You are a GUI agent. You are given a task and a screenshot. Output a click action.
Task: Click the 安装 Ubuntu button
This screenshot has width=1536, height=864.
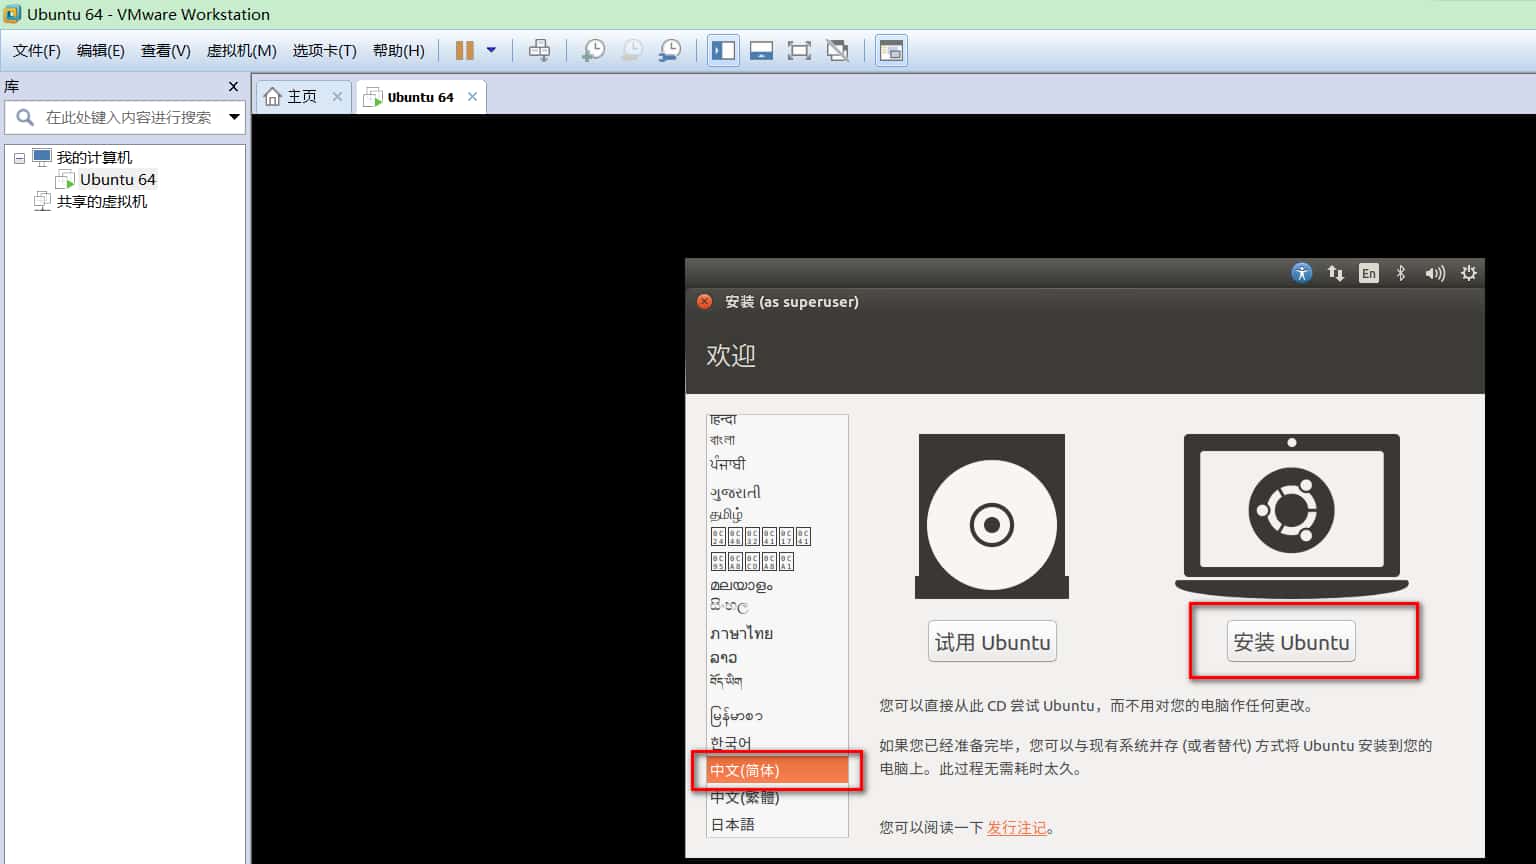pos(1290,641)
